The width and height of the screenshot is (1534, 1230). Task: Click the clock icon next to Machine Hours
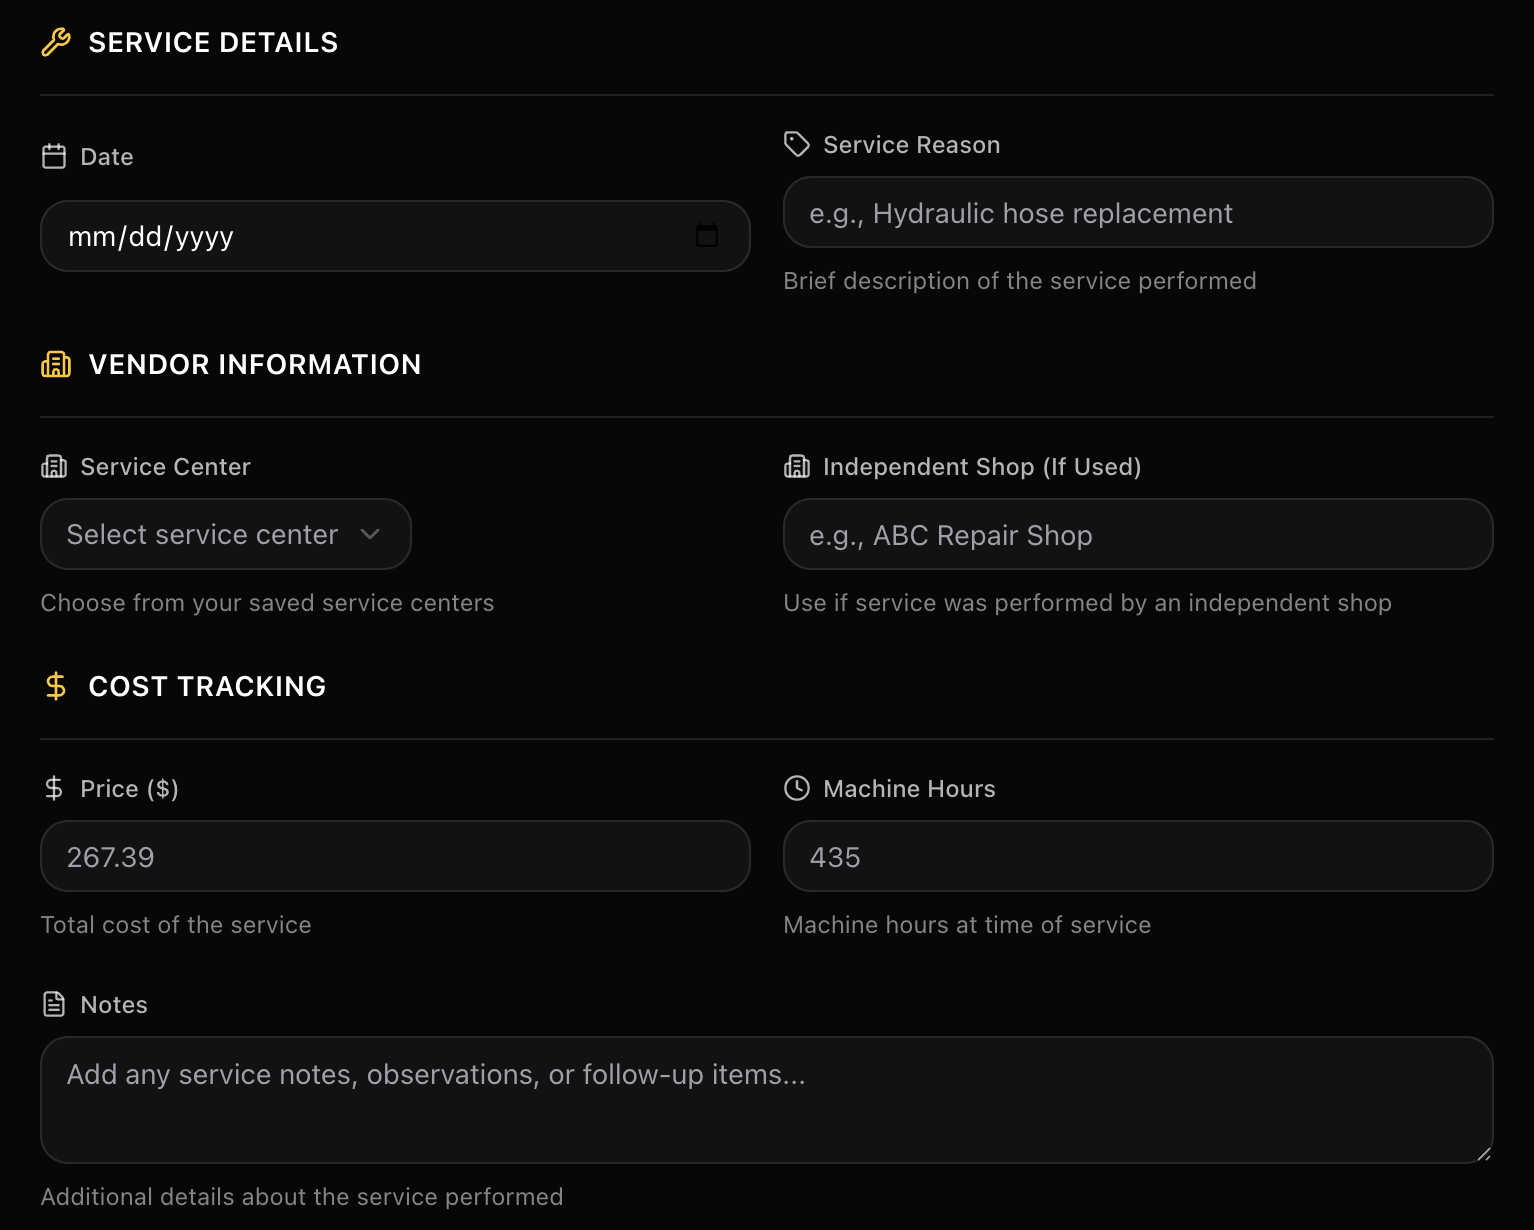coord(796,788)
